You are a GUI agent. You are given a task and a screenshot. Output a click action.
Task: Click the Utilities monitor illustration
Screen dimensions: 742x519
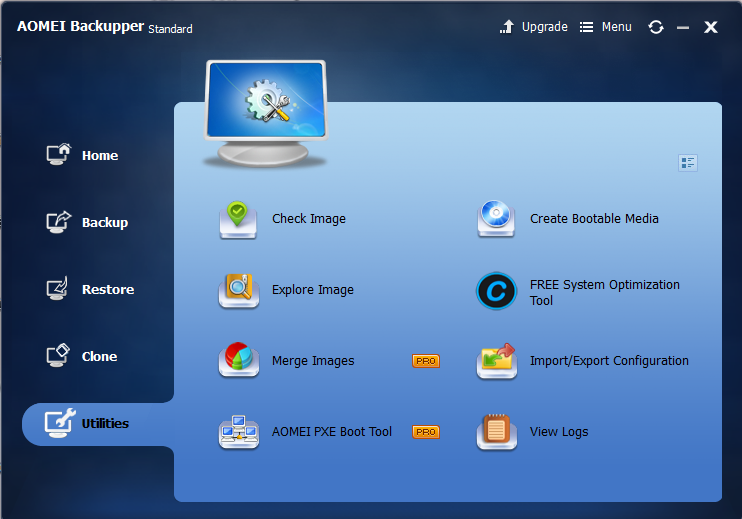(266, 114)
